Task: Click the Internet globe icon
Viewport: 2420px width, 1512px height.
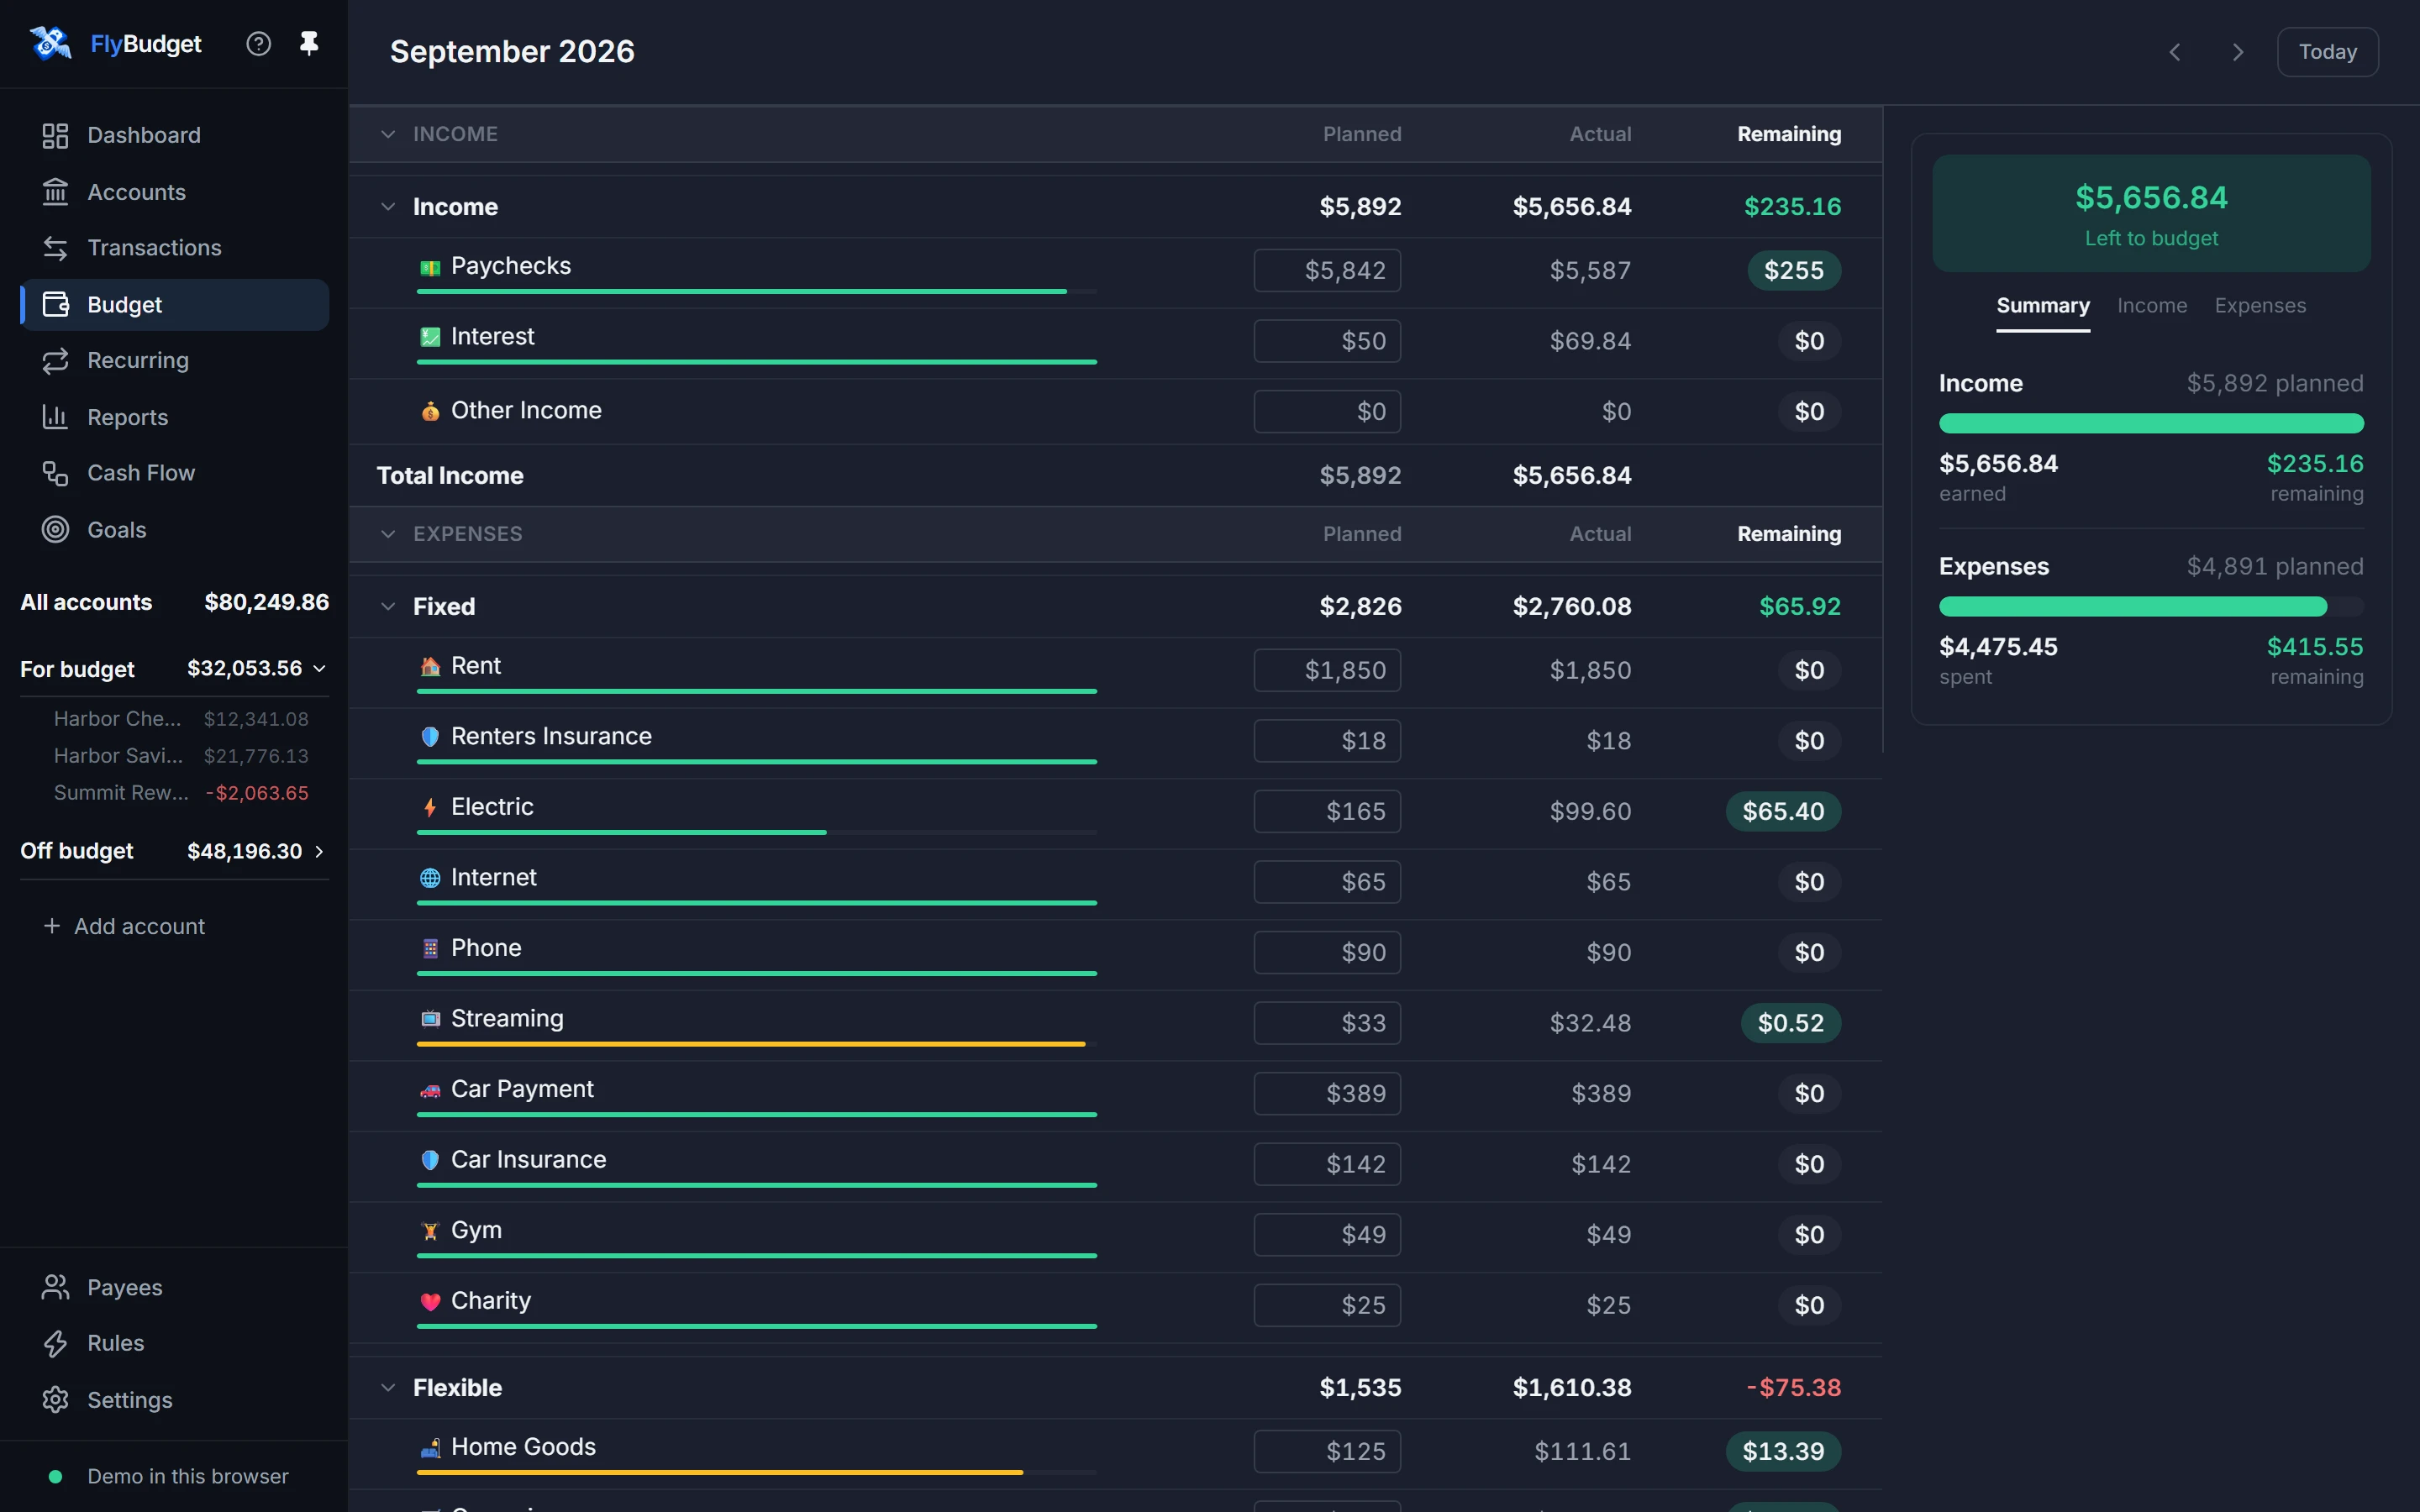Action: click(430, 878)
